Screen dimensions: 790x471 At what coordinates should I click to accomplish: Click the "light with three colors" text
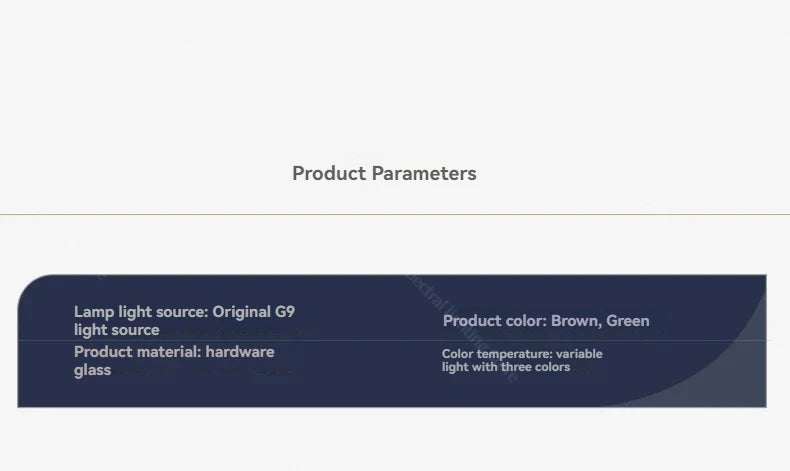[506, 367]
